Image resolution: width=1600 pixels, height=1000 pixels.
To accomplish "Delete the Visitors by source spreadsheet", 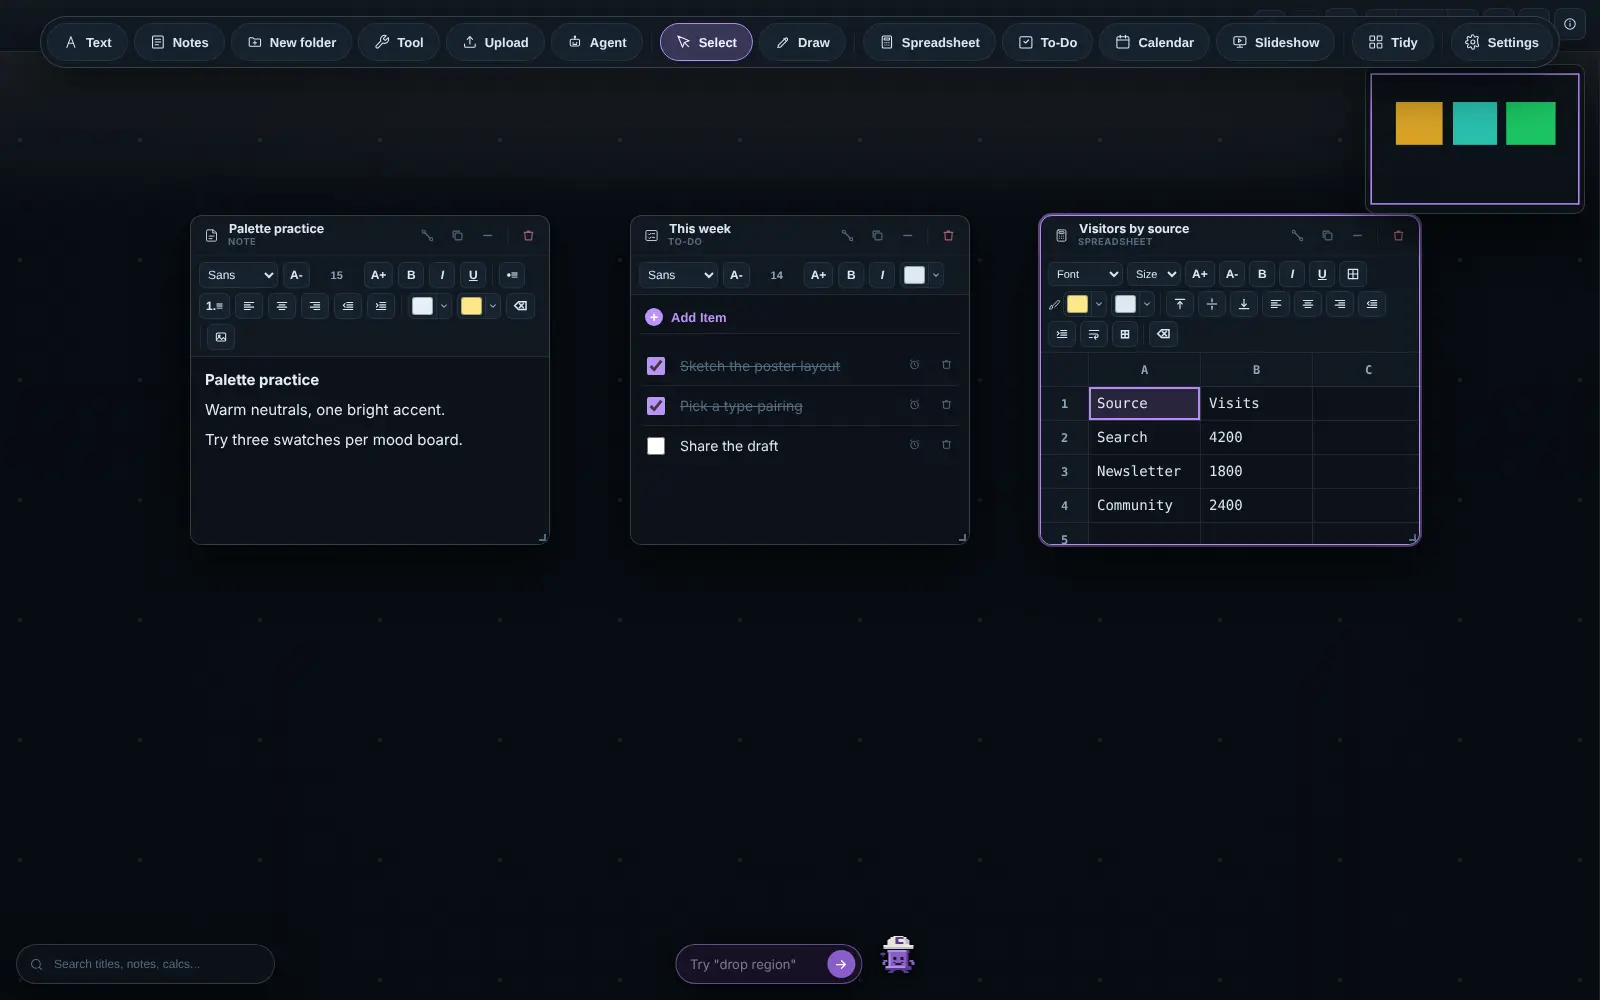I will (1398, 236).
